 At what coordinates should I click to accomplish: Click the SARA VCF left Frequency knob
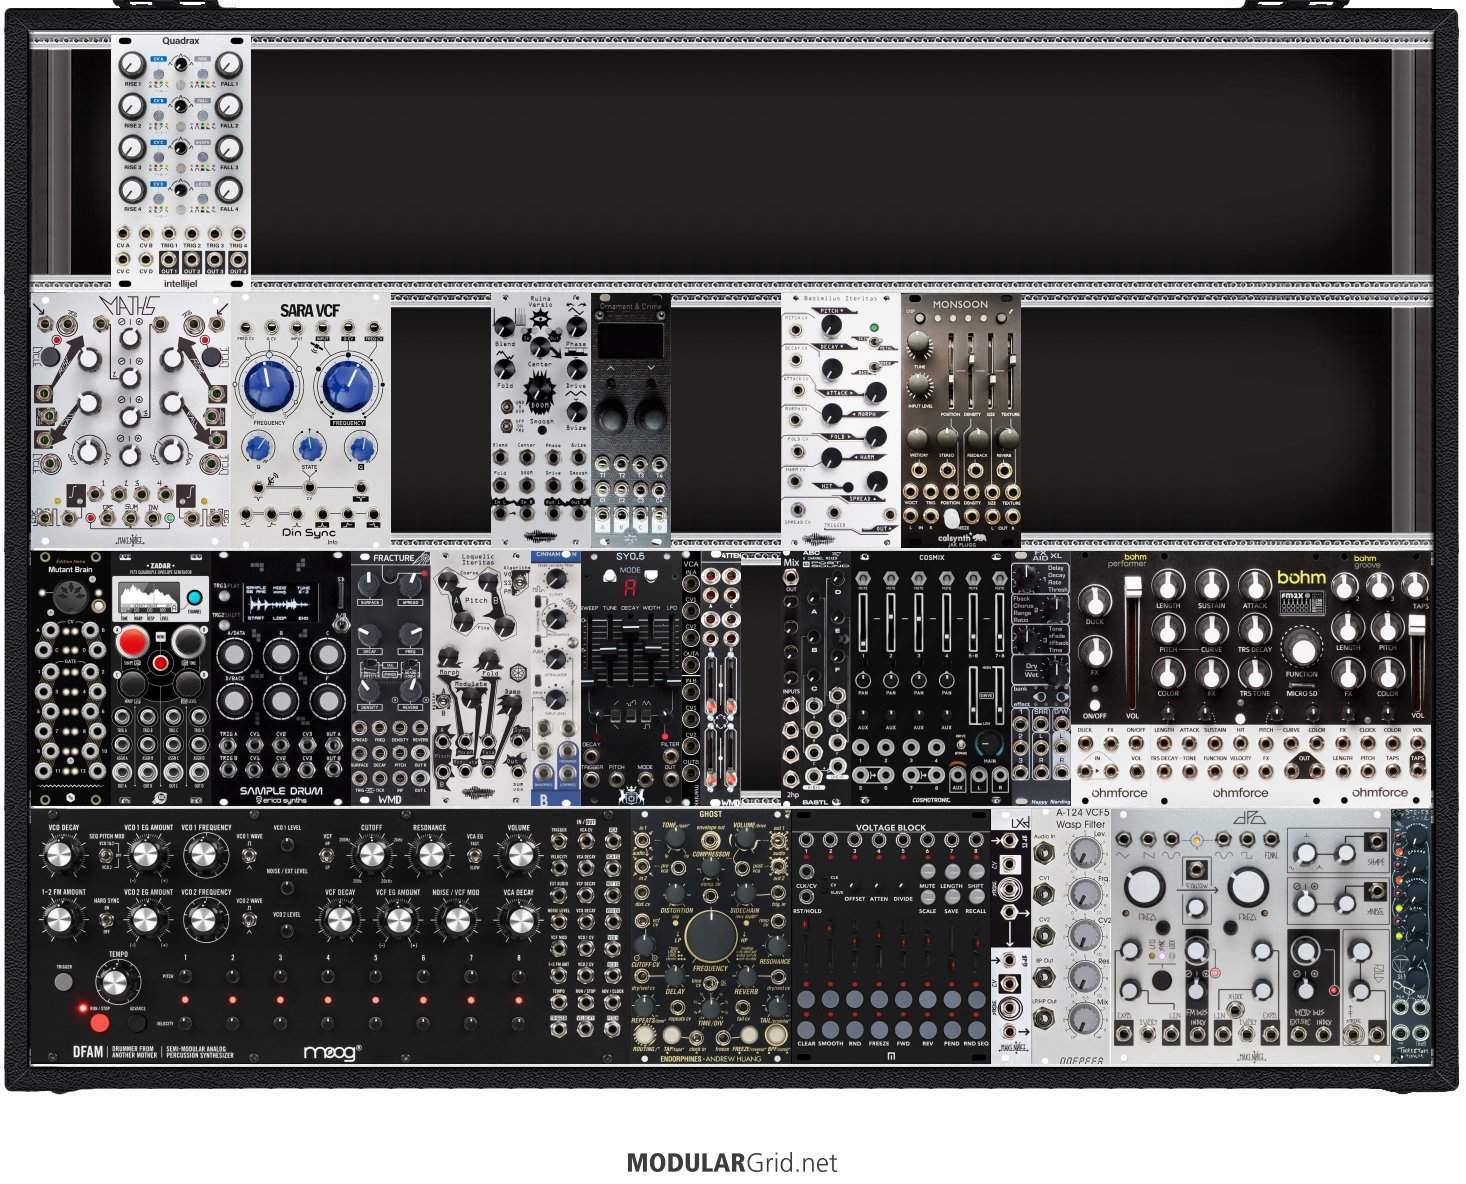(x=270, y=388)
